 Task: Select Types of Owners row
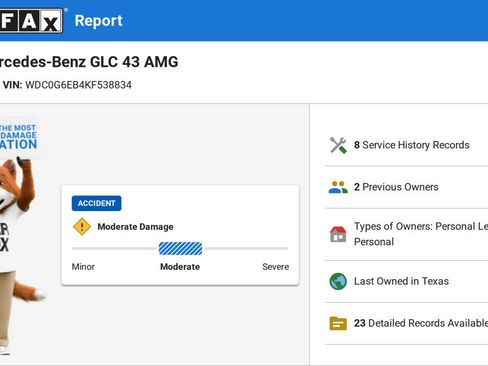(407, 234)
